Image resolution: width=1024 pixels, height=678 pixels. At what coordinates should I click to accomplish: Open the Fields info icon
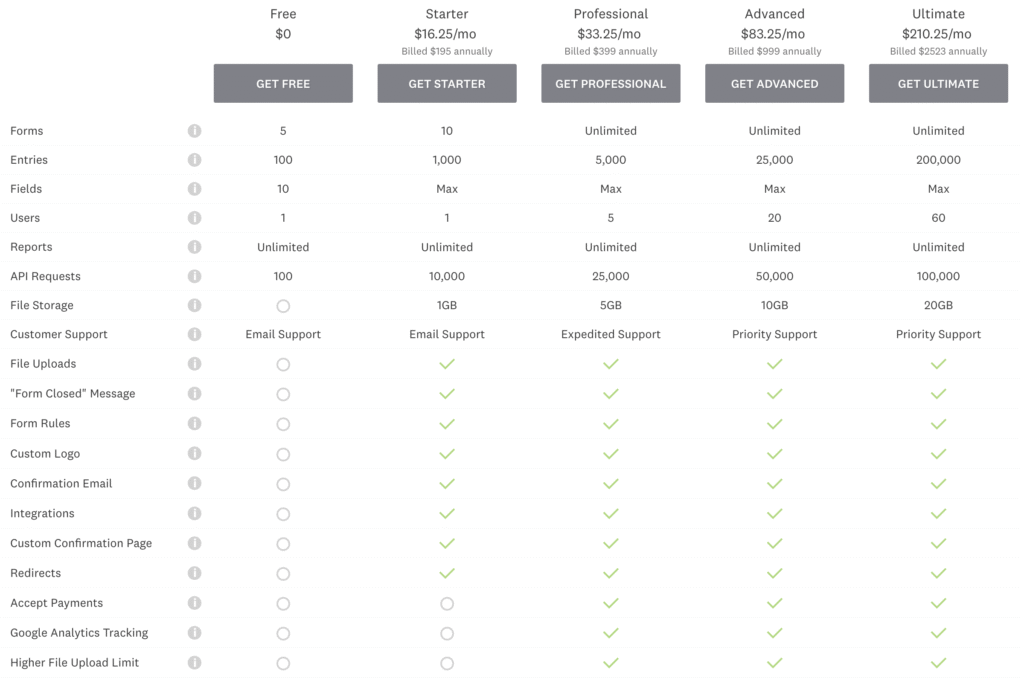(195, 189)
